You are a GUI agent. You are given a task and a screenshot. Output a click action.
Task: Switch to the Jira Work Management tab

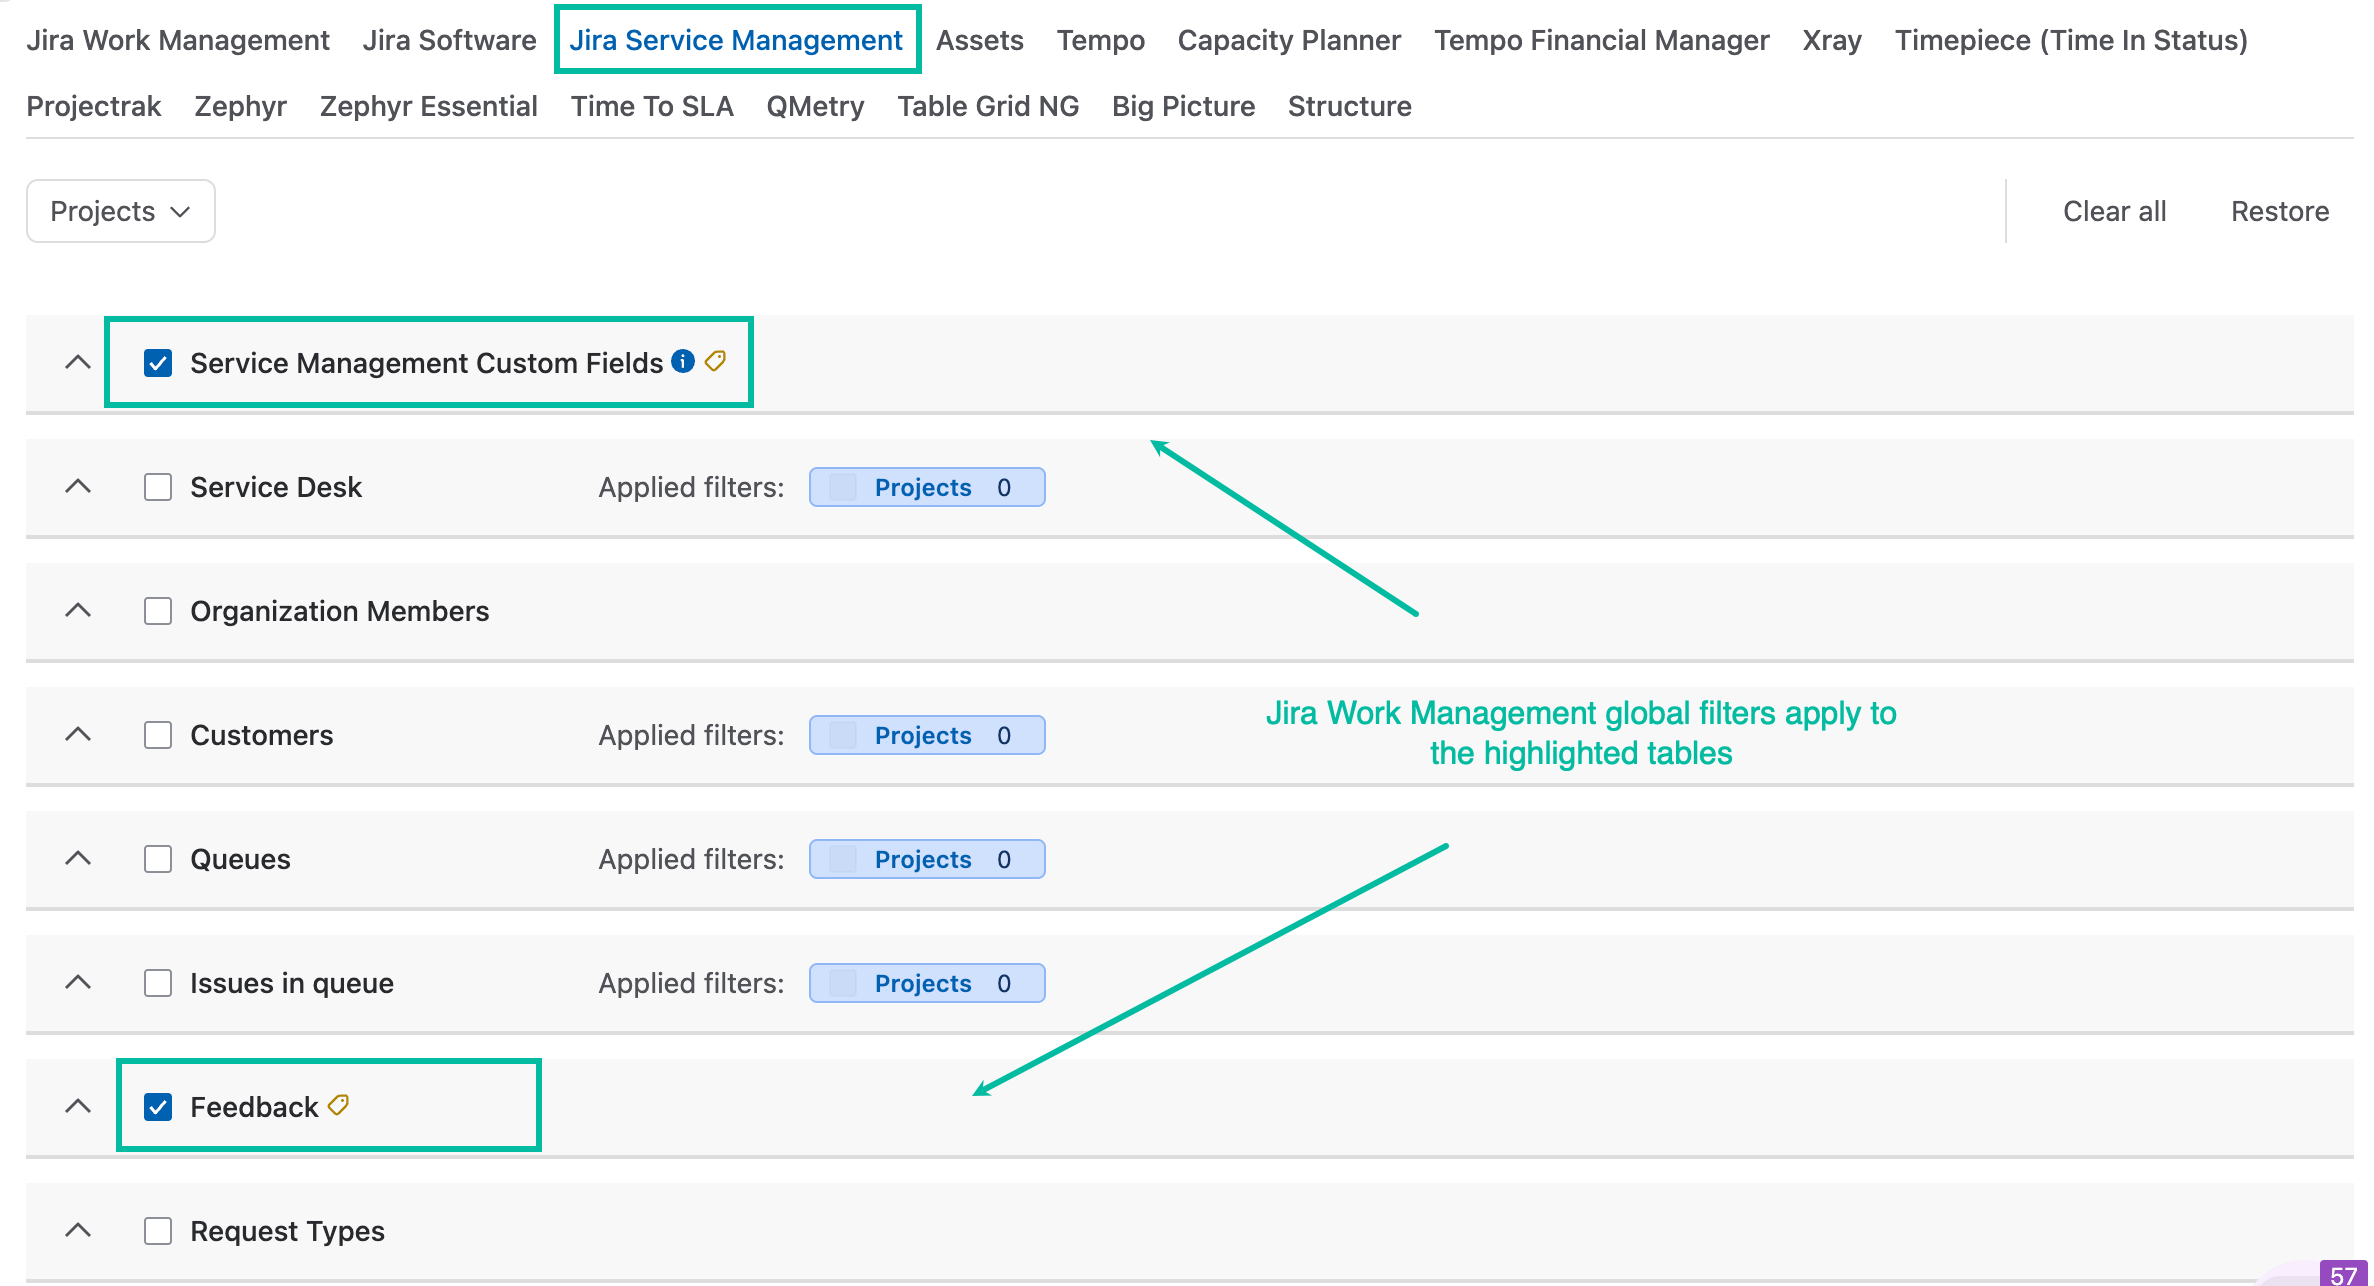178,40
